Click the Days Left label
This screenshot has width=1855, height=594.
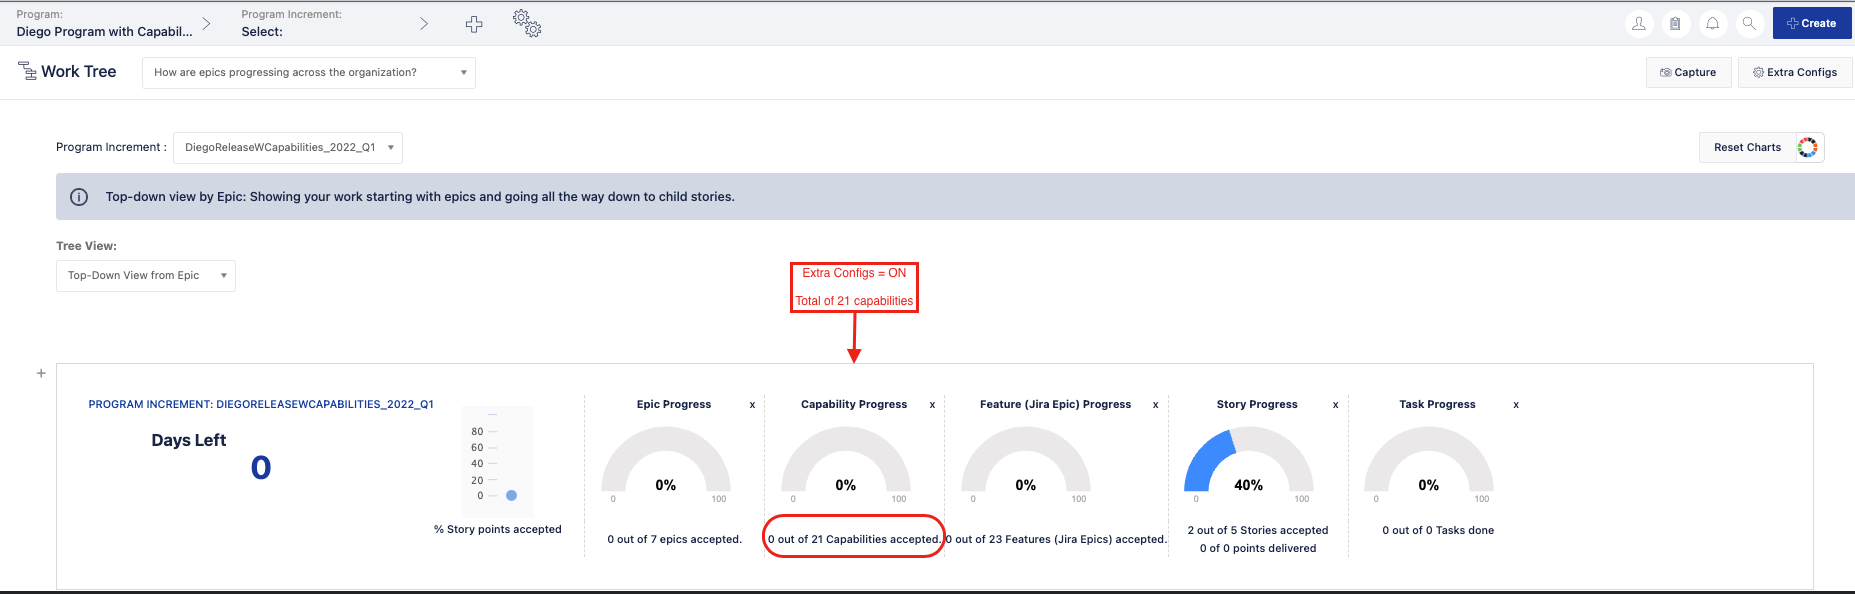coord(189,440)
